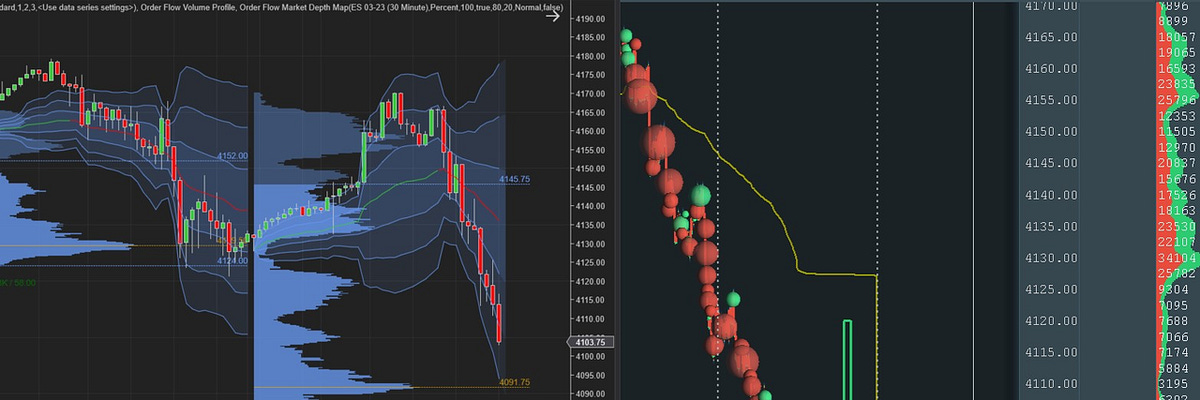Click the green bubble near 4140 level
This screenshot has width=1200, height=400.
[x=702, y=194]
